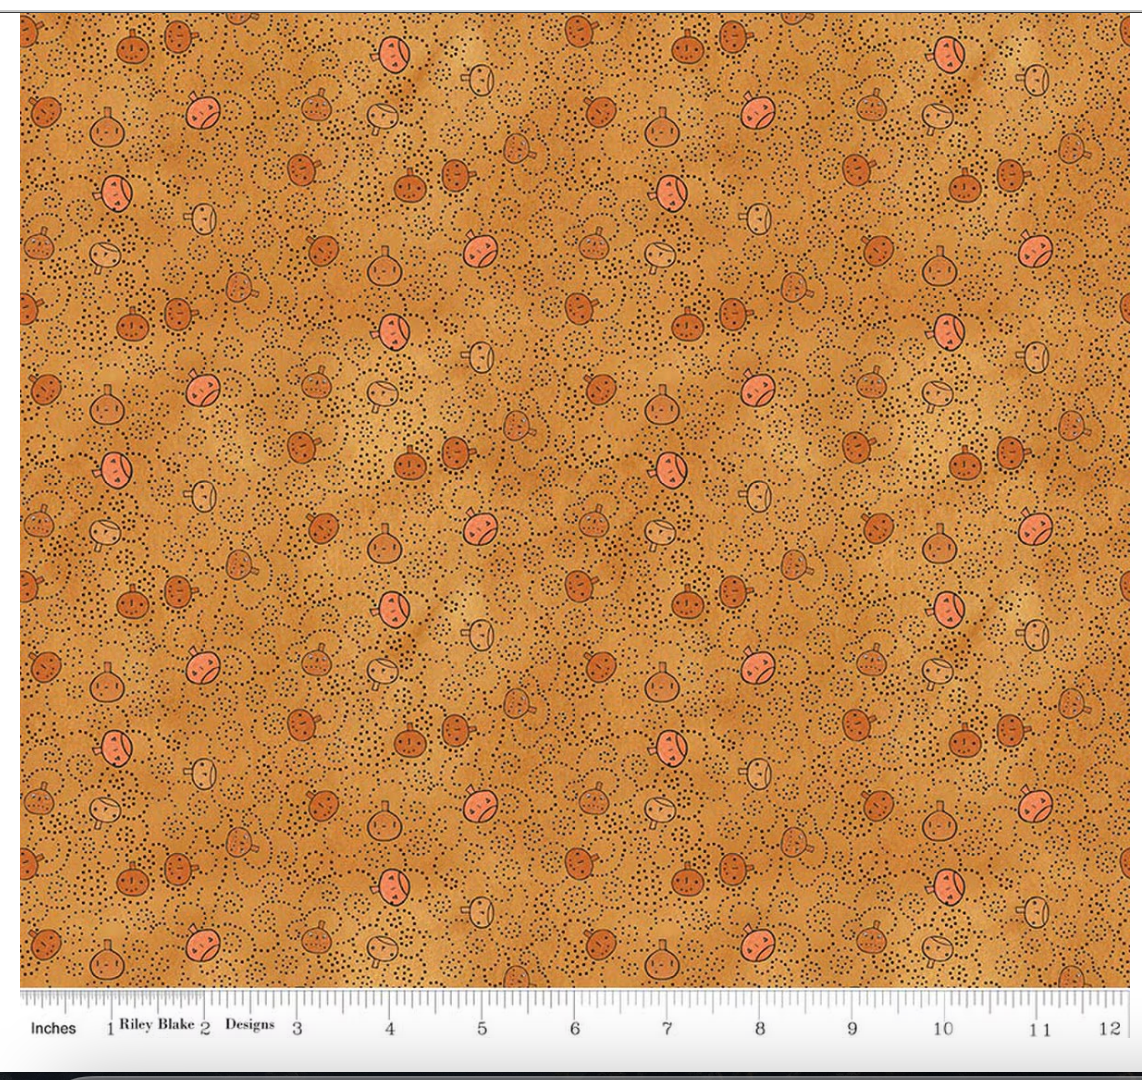
Task: Click the number 10 on the ruler
Action: 943,1028
